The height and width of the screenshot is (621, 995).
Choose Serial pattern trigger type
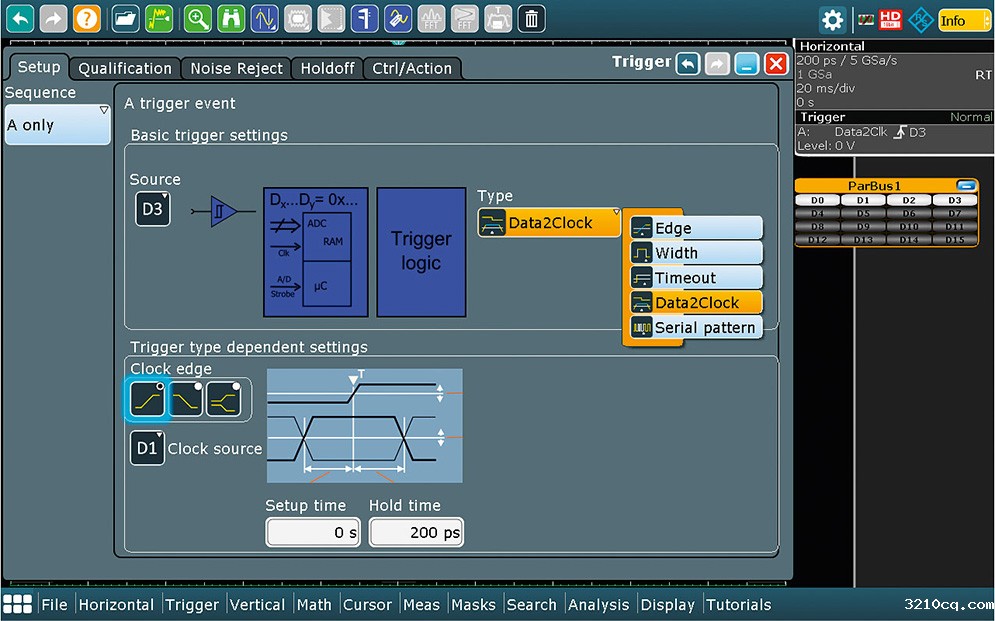click(696, 327)
